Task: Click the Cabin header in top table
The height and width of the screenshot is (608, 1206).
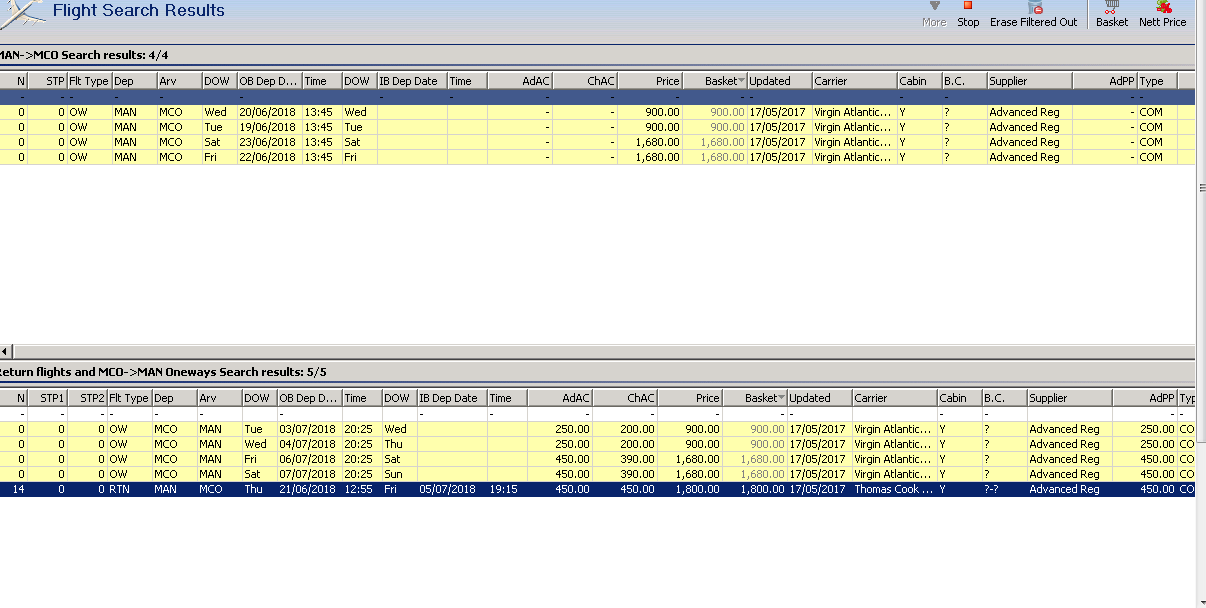Action: [x=919, y=81]
